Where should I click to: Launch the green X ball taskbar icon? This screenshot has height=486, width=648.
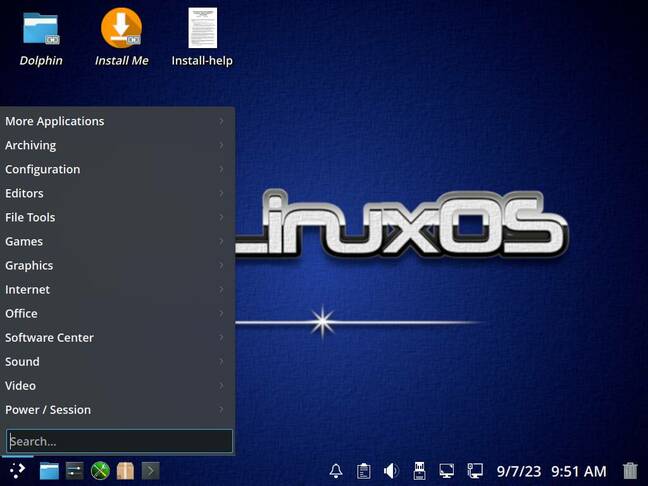click(100, 471)
